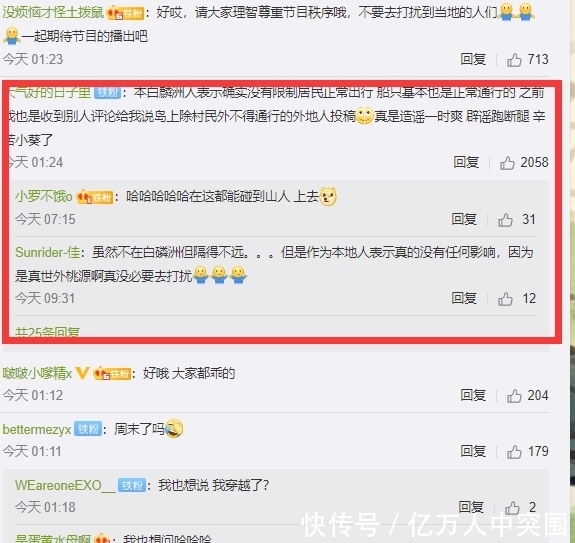Open 没烦恼才怪土拨鼠's user profile
This screenshot has height=543, width=575.
pos(54,13)
